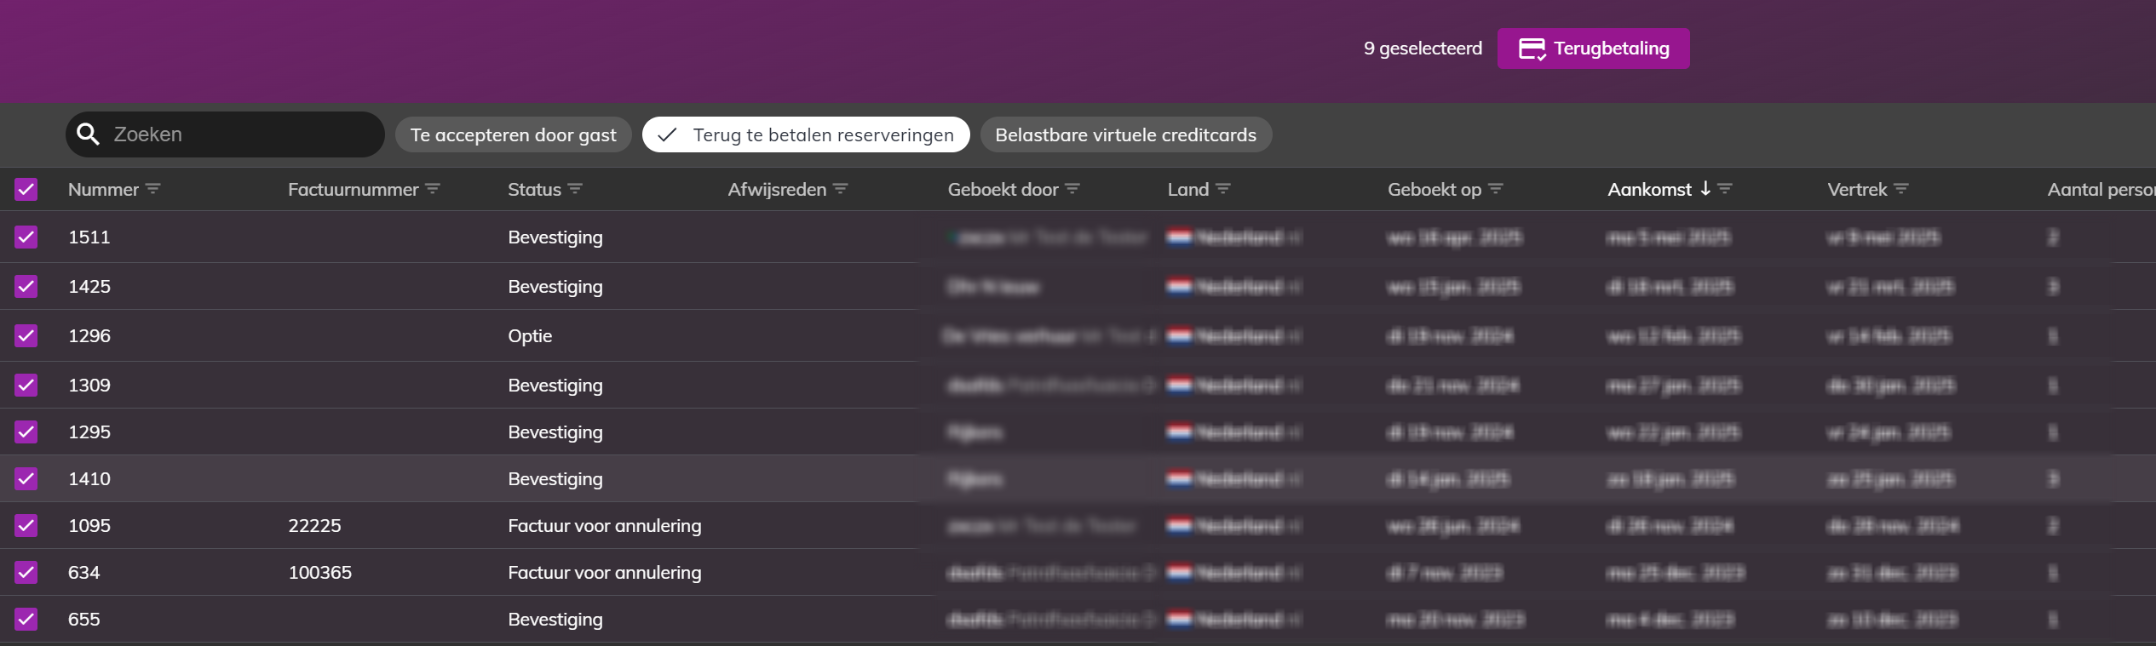Open reservation row 1296 with Optie status
Screen dimensions: 2156x646
tap(1078, 336)
